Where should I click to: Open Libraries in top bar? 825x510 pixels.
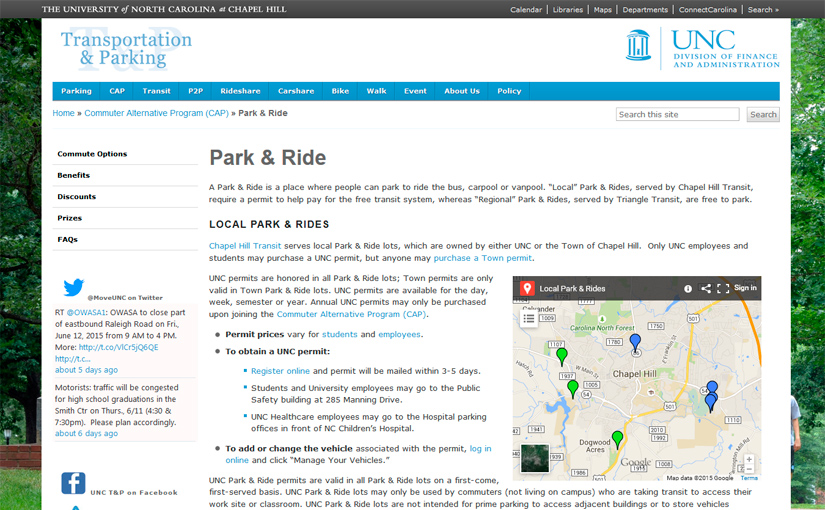coord(568,9)
